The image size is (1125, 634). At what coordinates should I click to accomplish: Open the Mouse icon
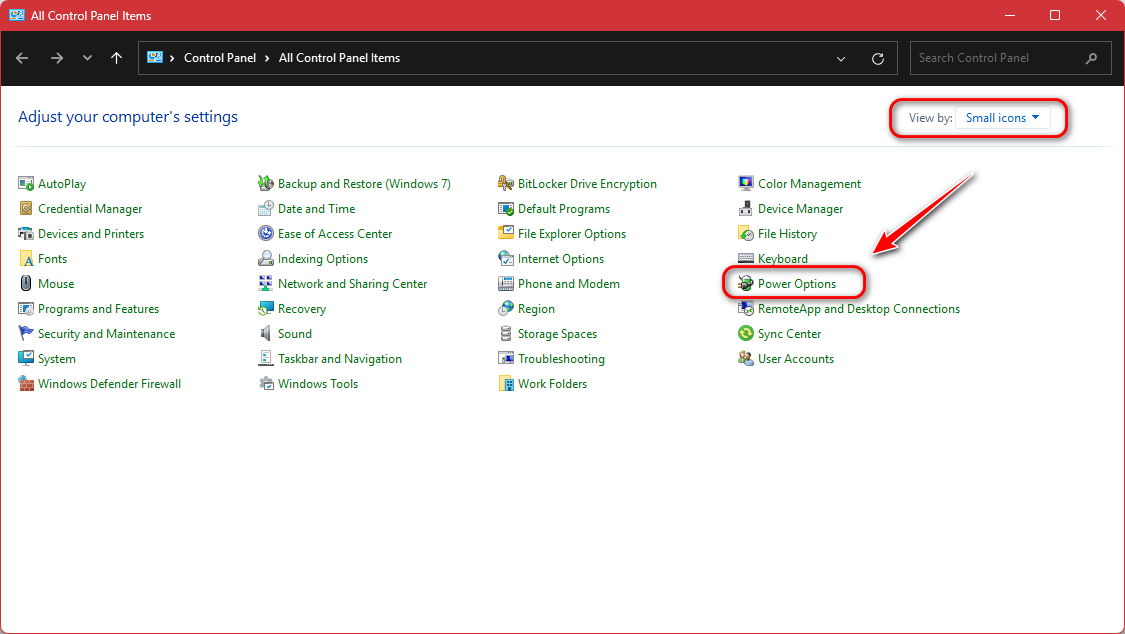point(26,284)
